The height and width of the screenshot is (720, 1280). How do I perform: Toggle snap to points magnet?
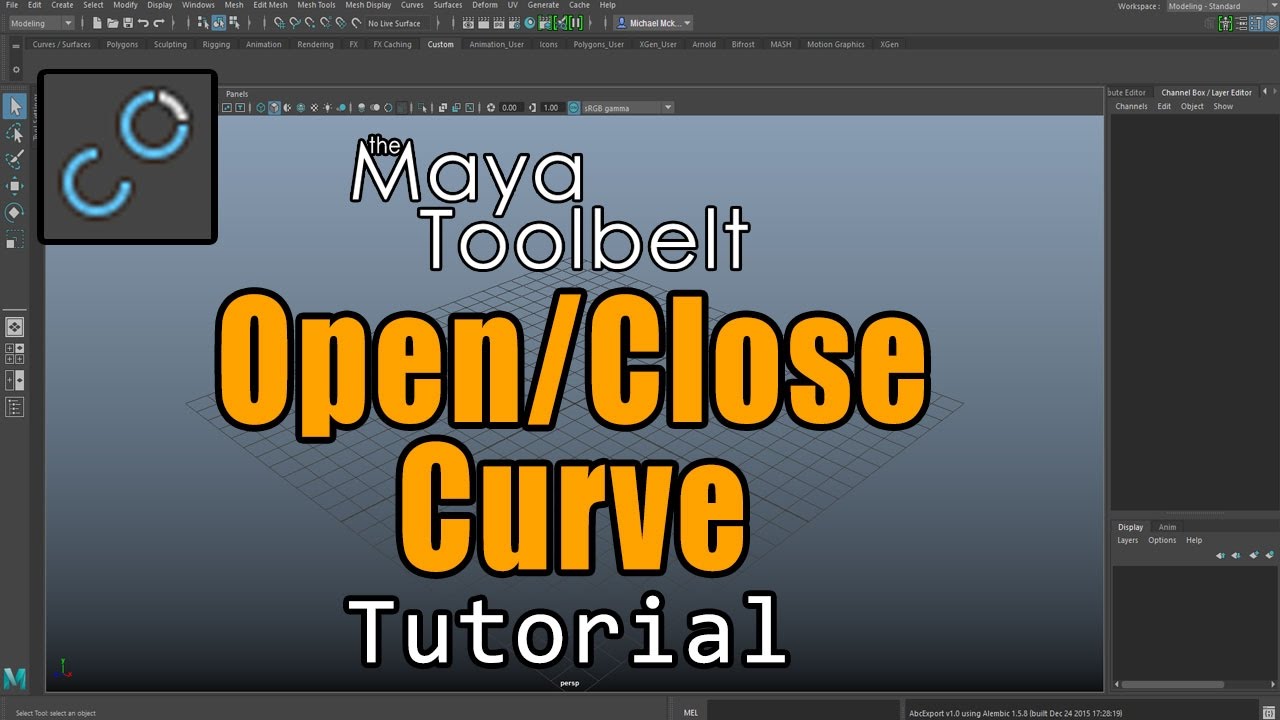click(310, 23)
